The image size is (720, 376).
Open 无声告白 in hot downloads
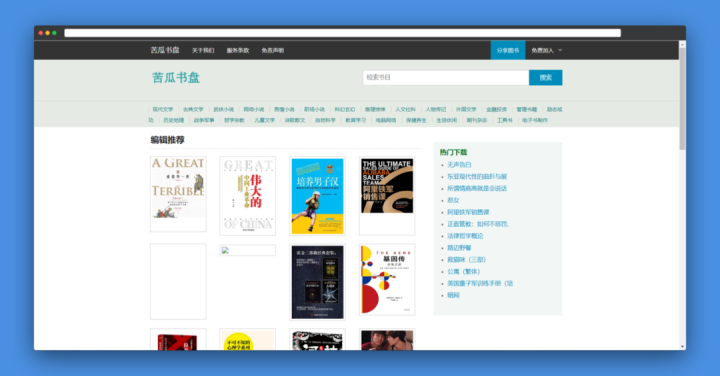click(x=459, y=164)
